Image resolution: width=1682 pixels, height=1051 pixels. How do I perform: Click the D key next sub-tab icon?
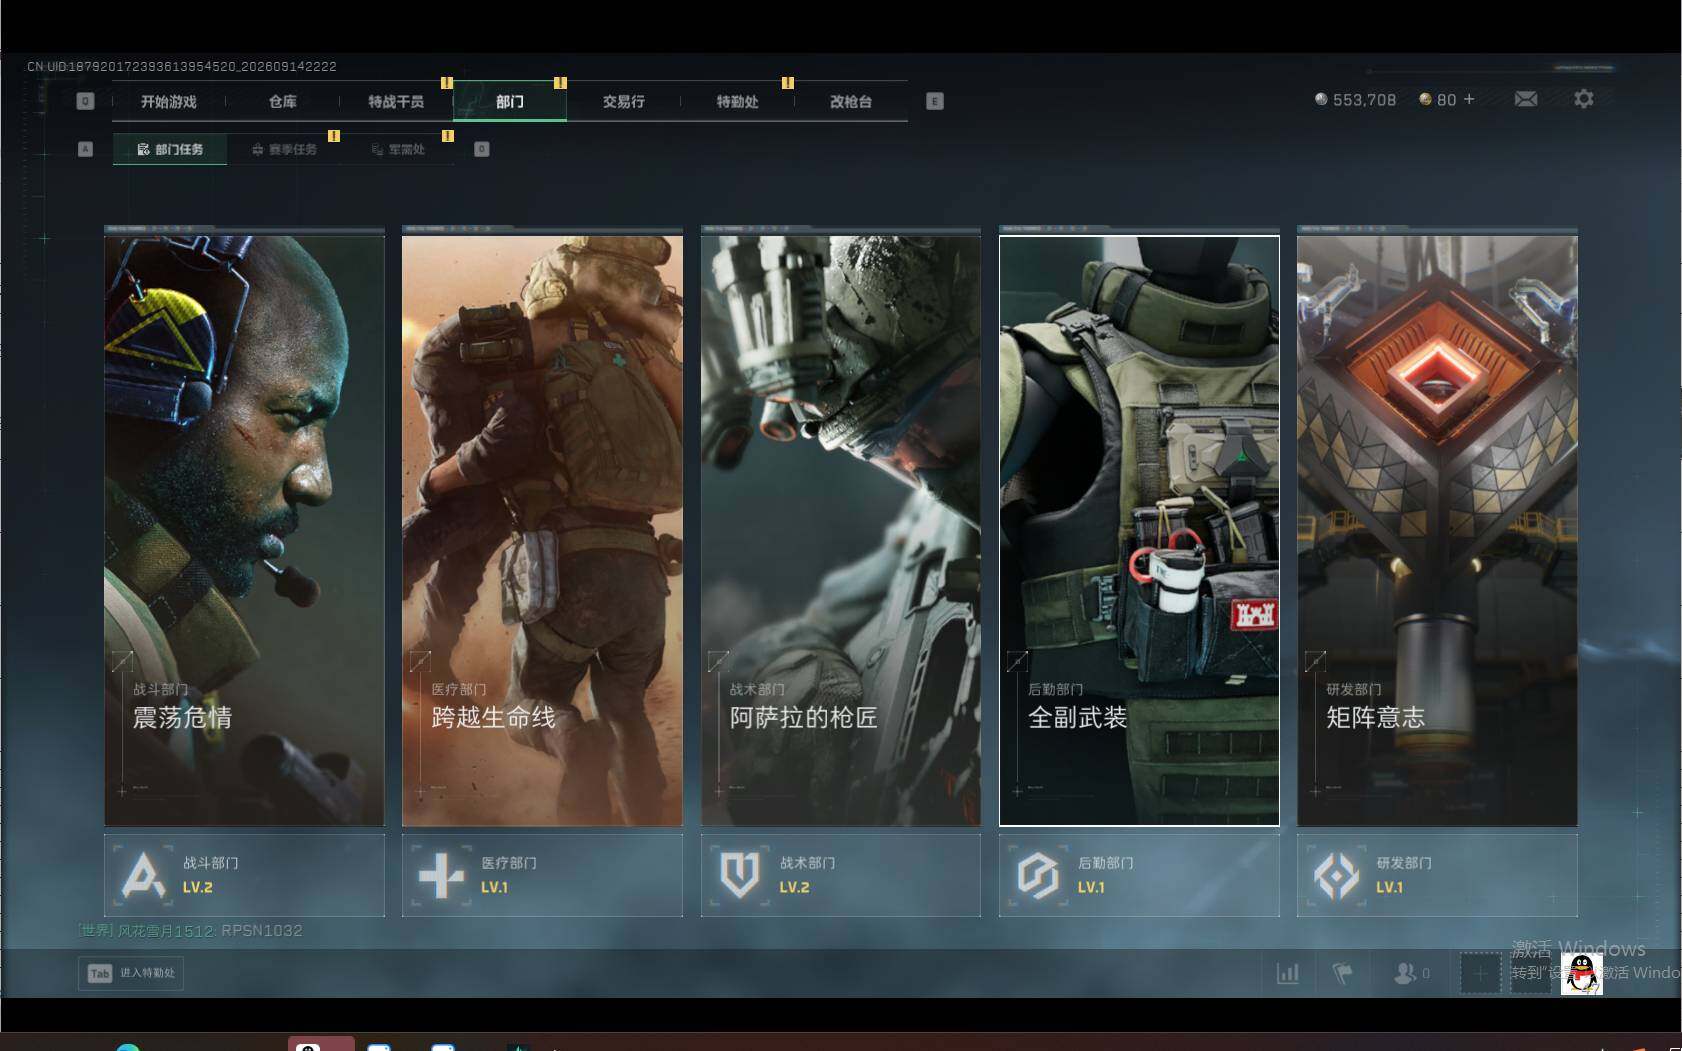[x=482, y=149]
